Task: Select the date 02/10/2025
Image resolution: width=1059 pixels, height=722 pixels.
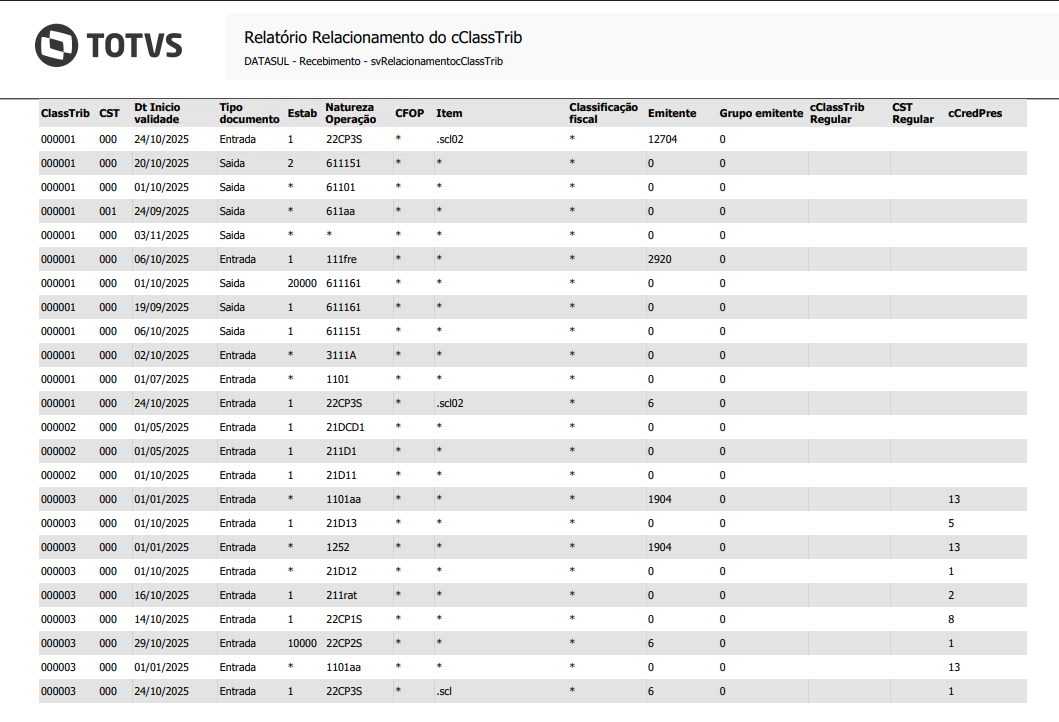Action: click(161, 355)
